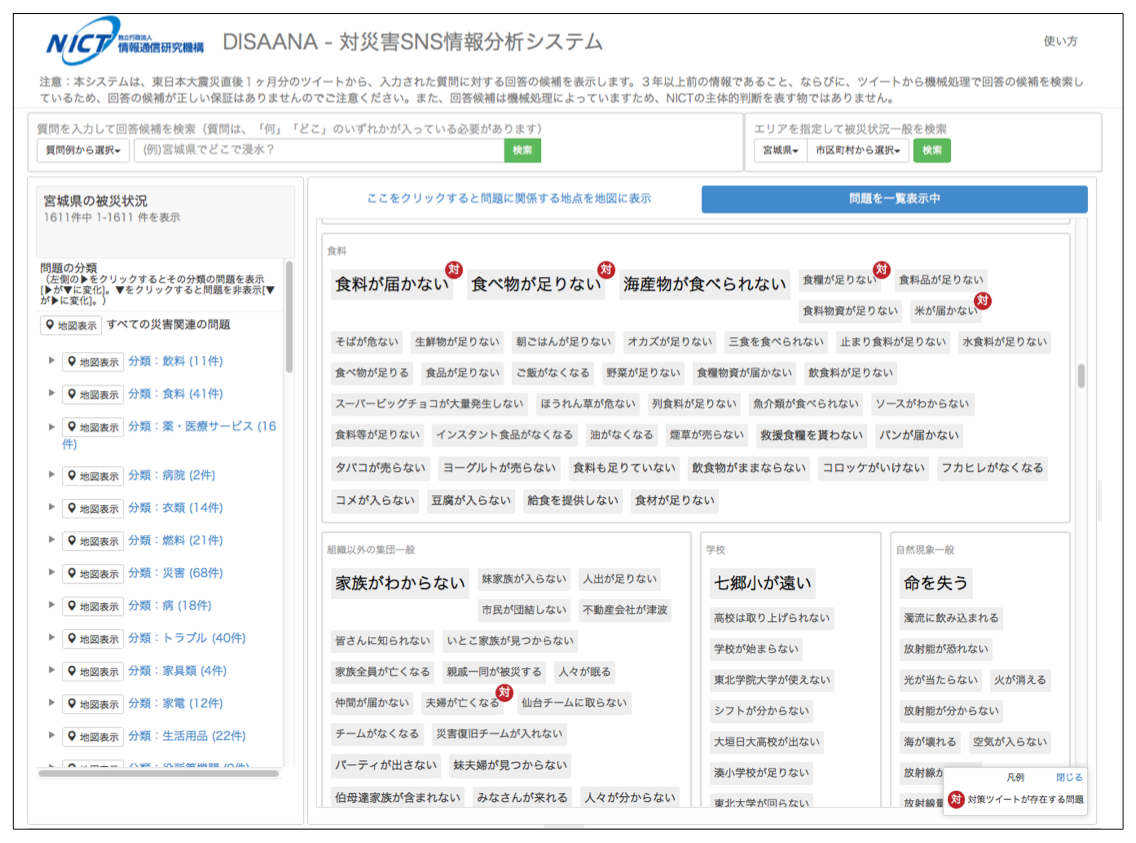This screenshot has height=843, width=1136.
Task: Select the 火が消える tag
Action: click(x=1019, y=680)
